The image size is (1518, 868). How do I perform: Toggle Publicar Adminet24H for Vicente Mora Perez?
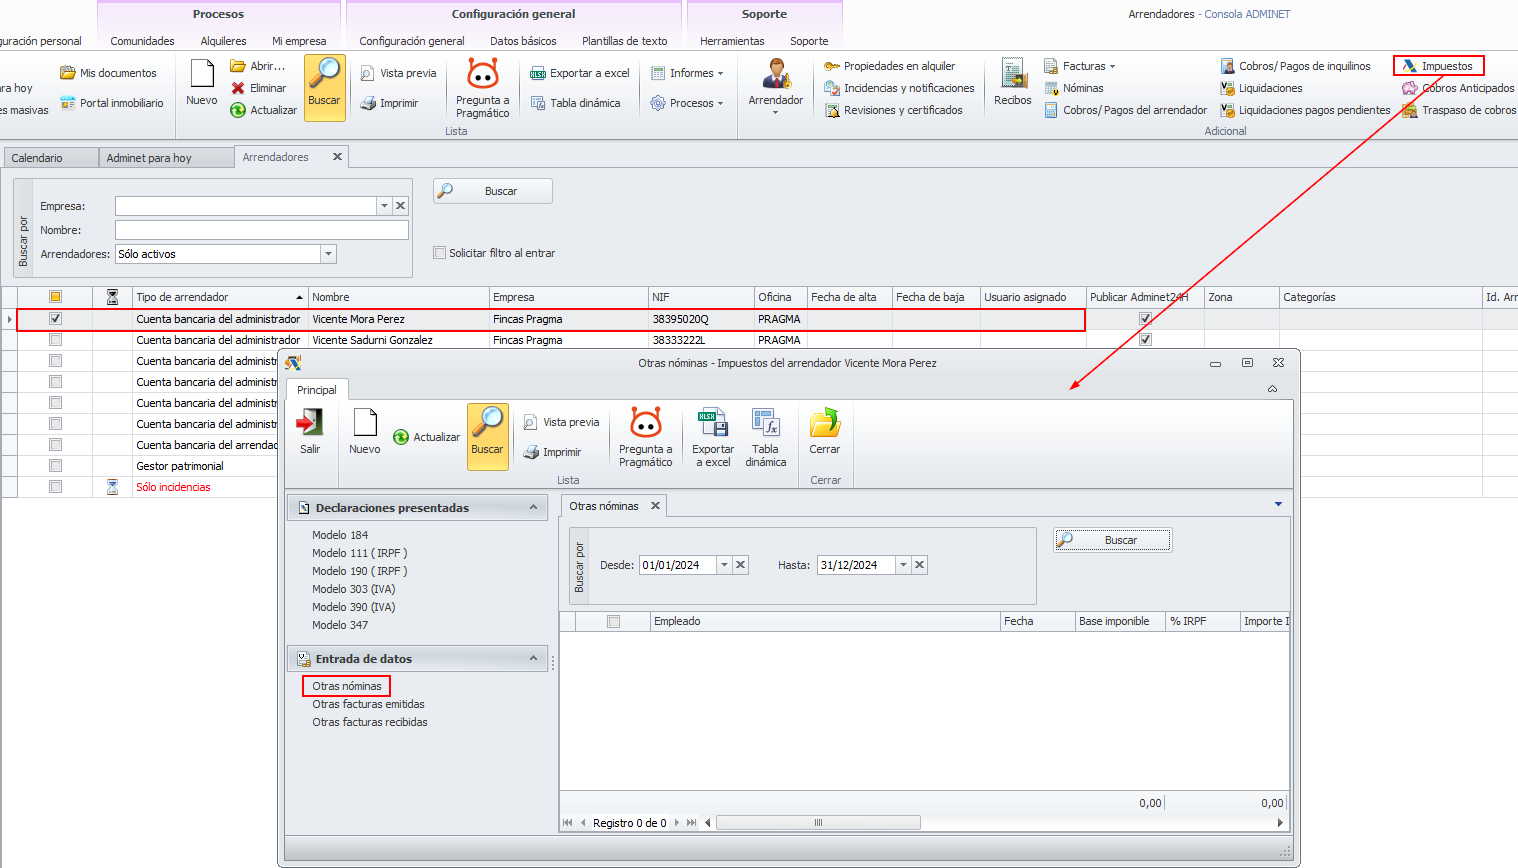[1146, 319]
